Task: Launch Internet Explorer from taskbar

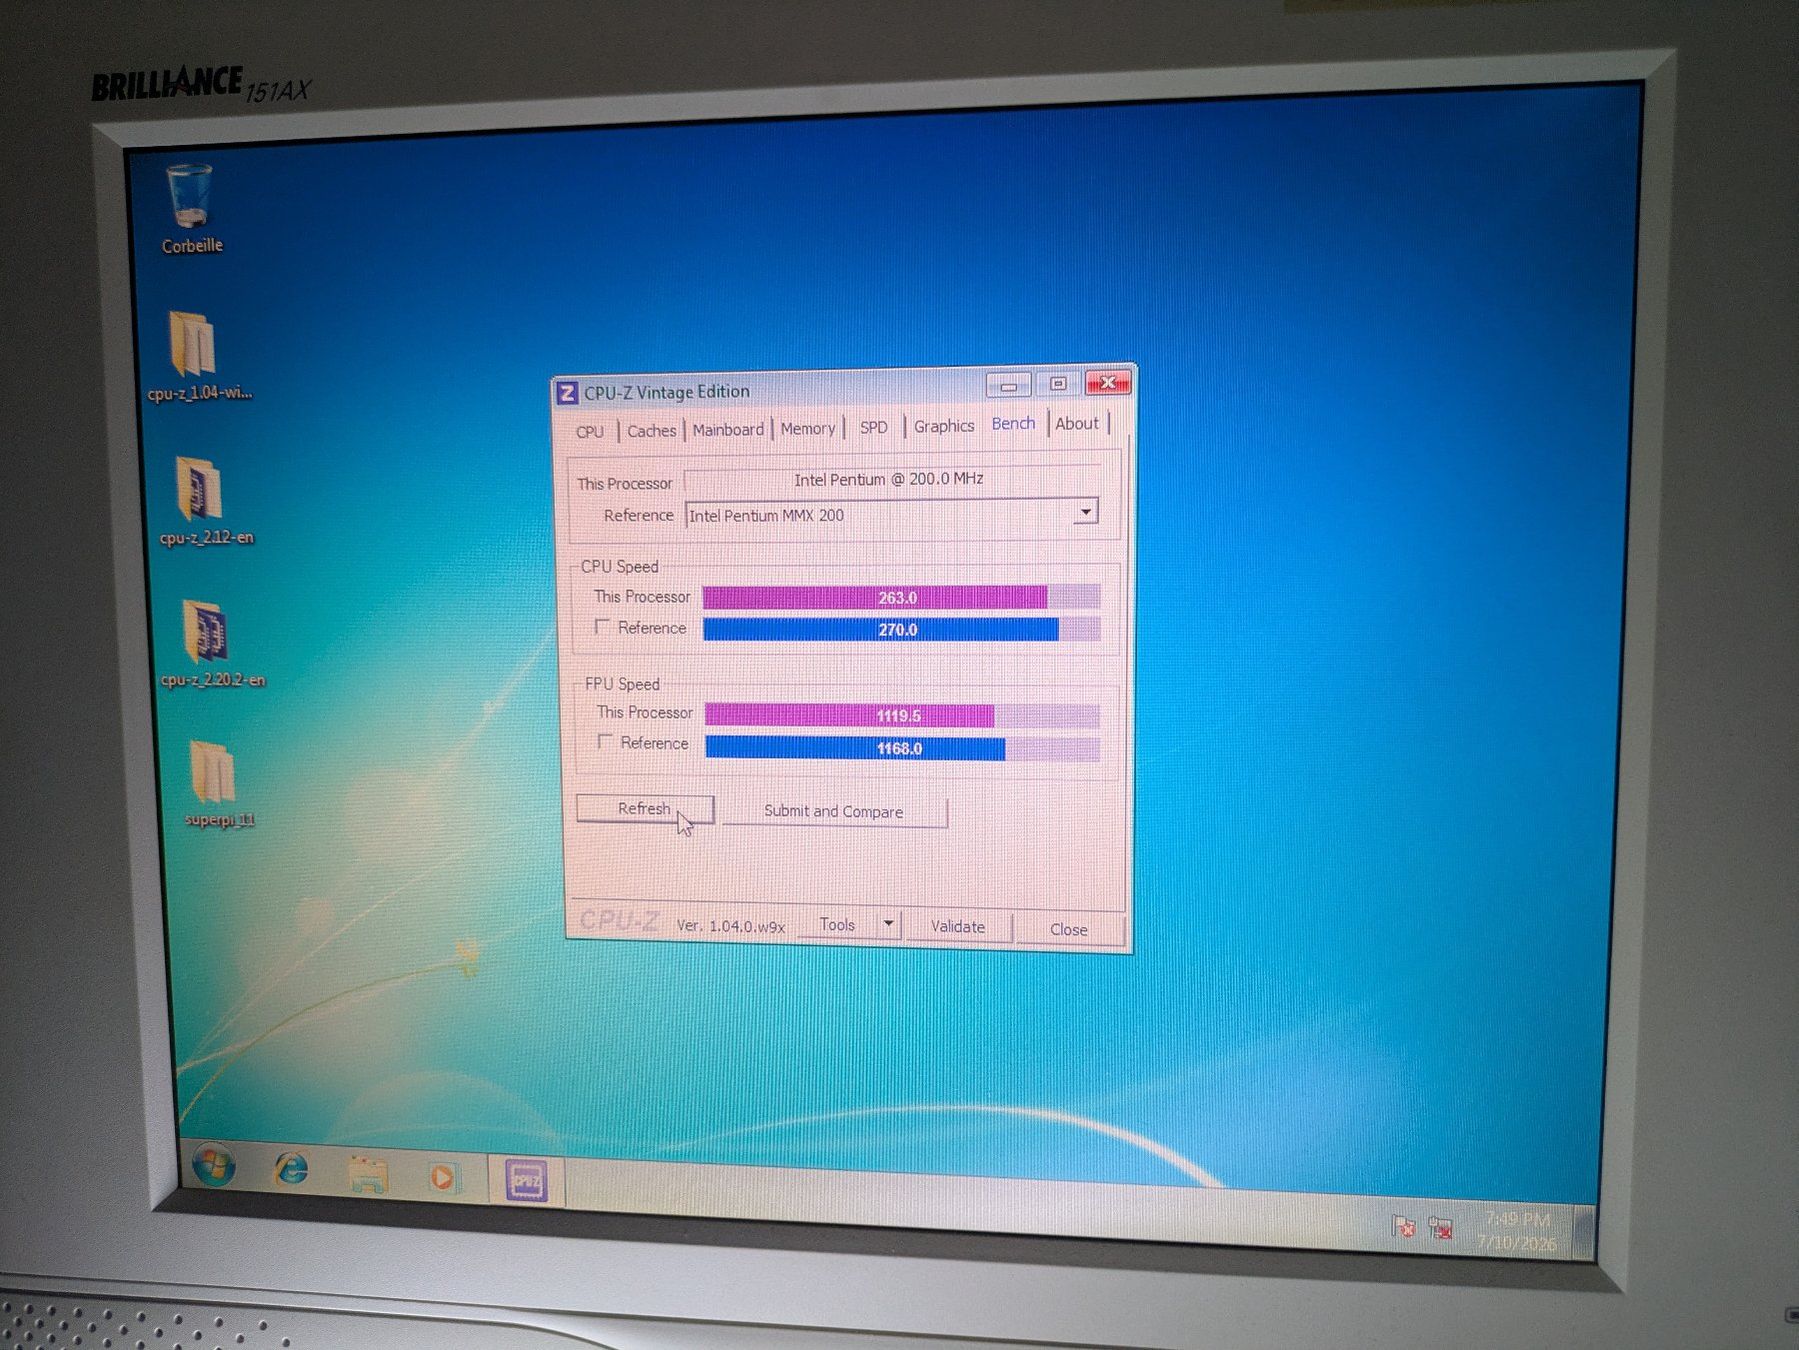Action: coord(291,1169)
